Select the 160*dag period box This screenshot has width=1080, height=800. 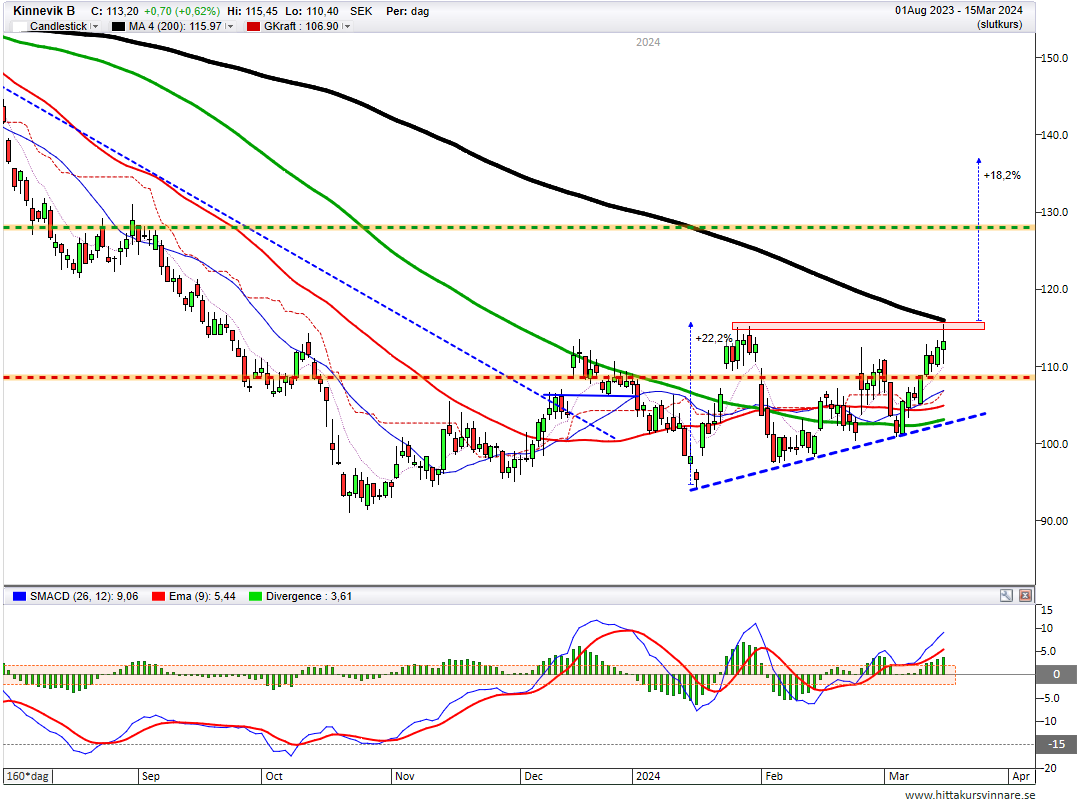tap(28, 776)
